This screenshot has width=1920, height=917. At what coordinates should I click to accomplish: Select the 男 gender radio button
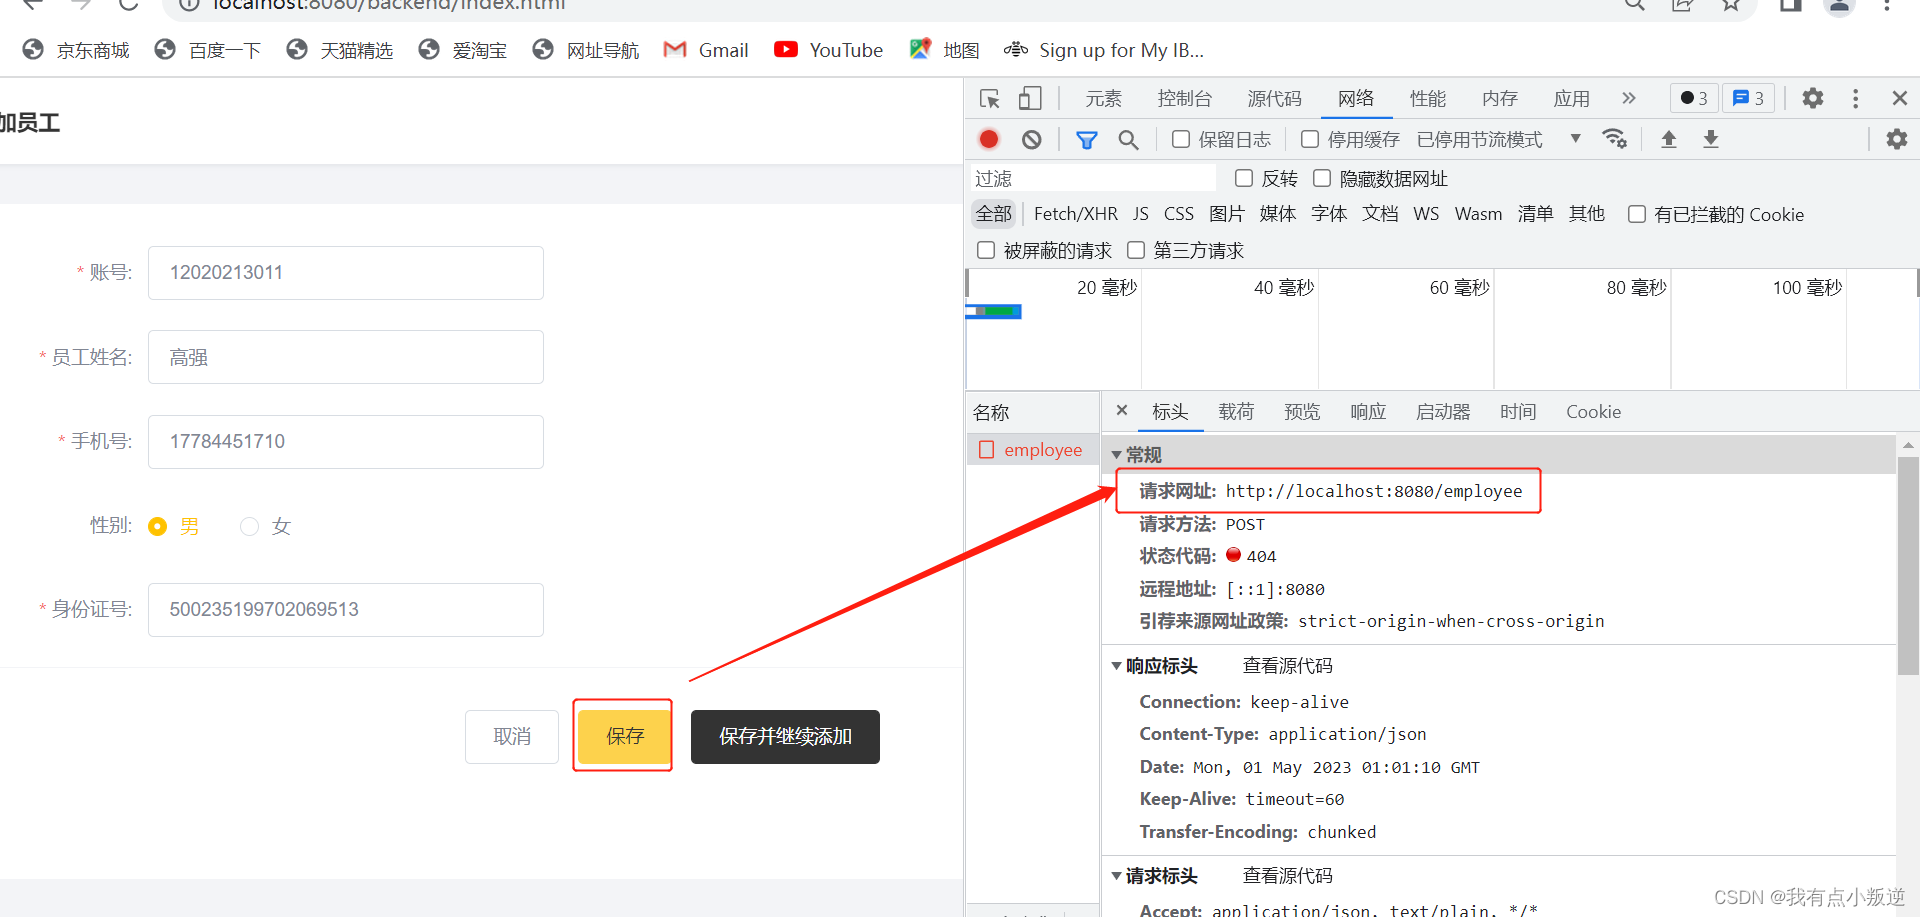coord(157,526)
